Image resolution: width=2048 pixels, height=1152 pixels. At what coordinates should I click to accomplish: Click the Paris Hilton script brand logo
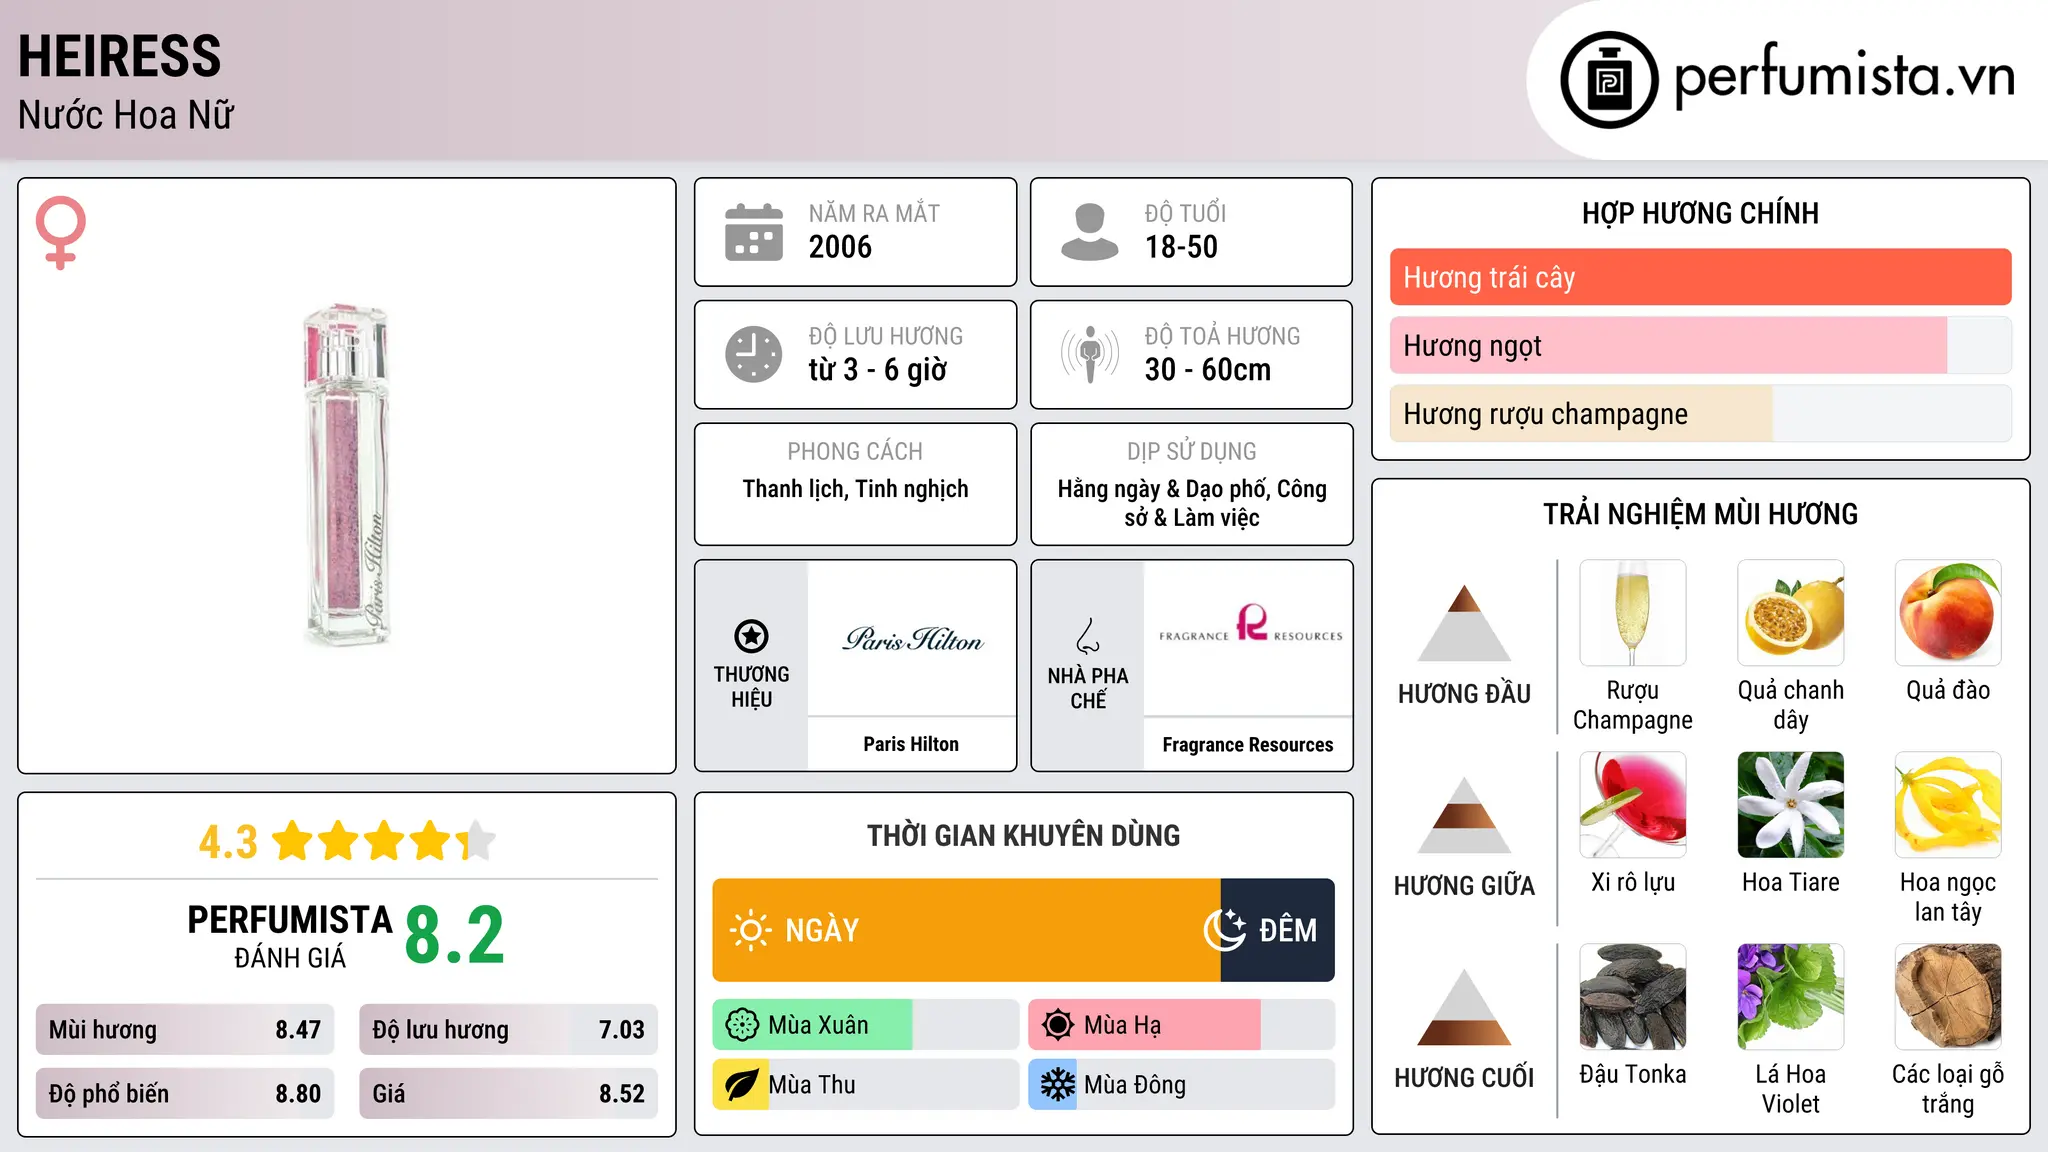click(x=913, y=639)
